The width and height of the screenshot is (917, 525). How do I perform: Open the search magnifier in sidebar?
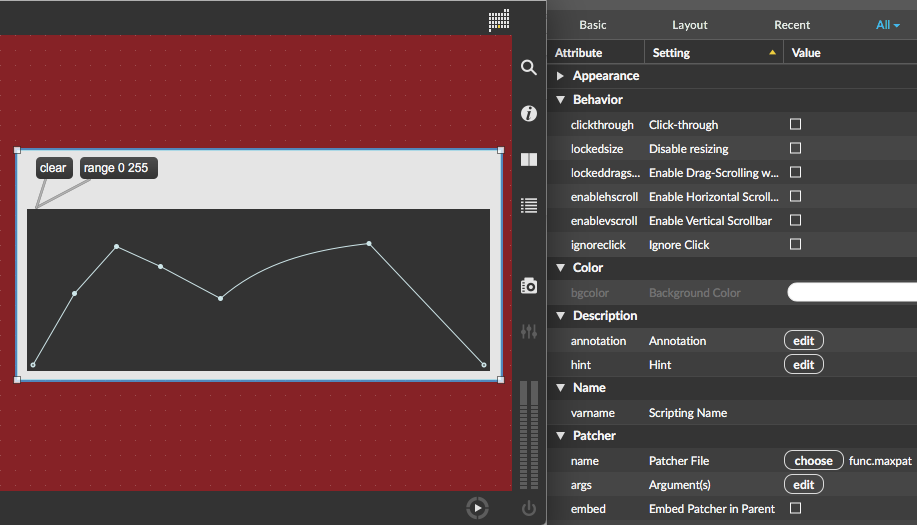(529, 68)
